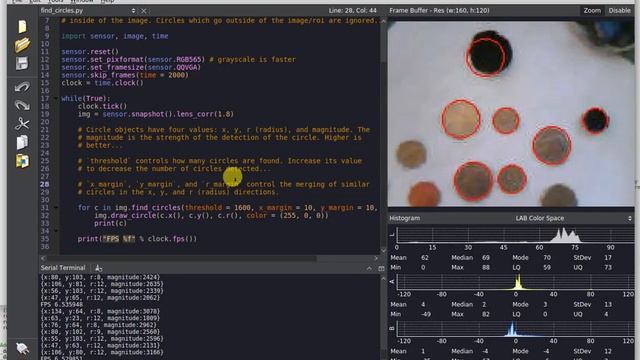Image resolution: width=640 pixels, height=360 pixels.
Task: Collapse the Serial Terminal with the up chevron
Action: point(369,268)
